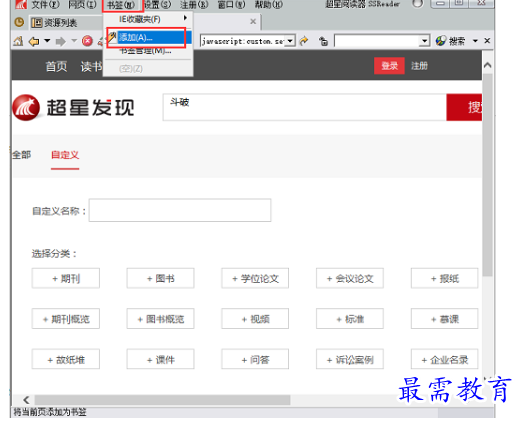Image resolution: width=520 pixels, height=421 pixels.
Task: Click the clock history icon
Action: pos(19,22)
